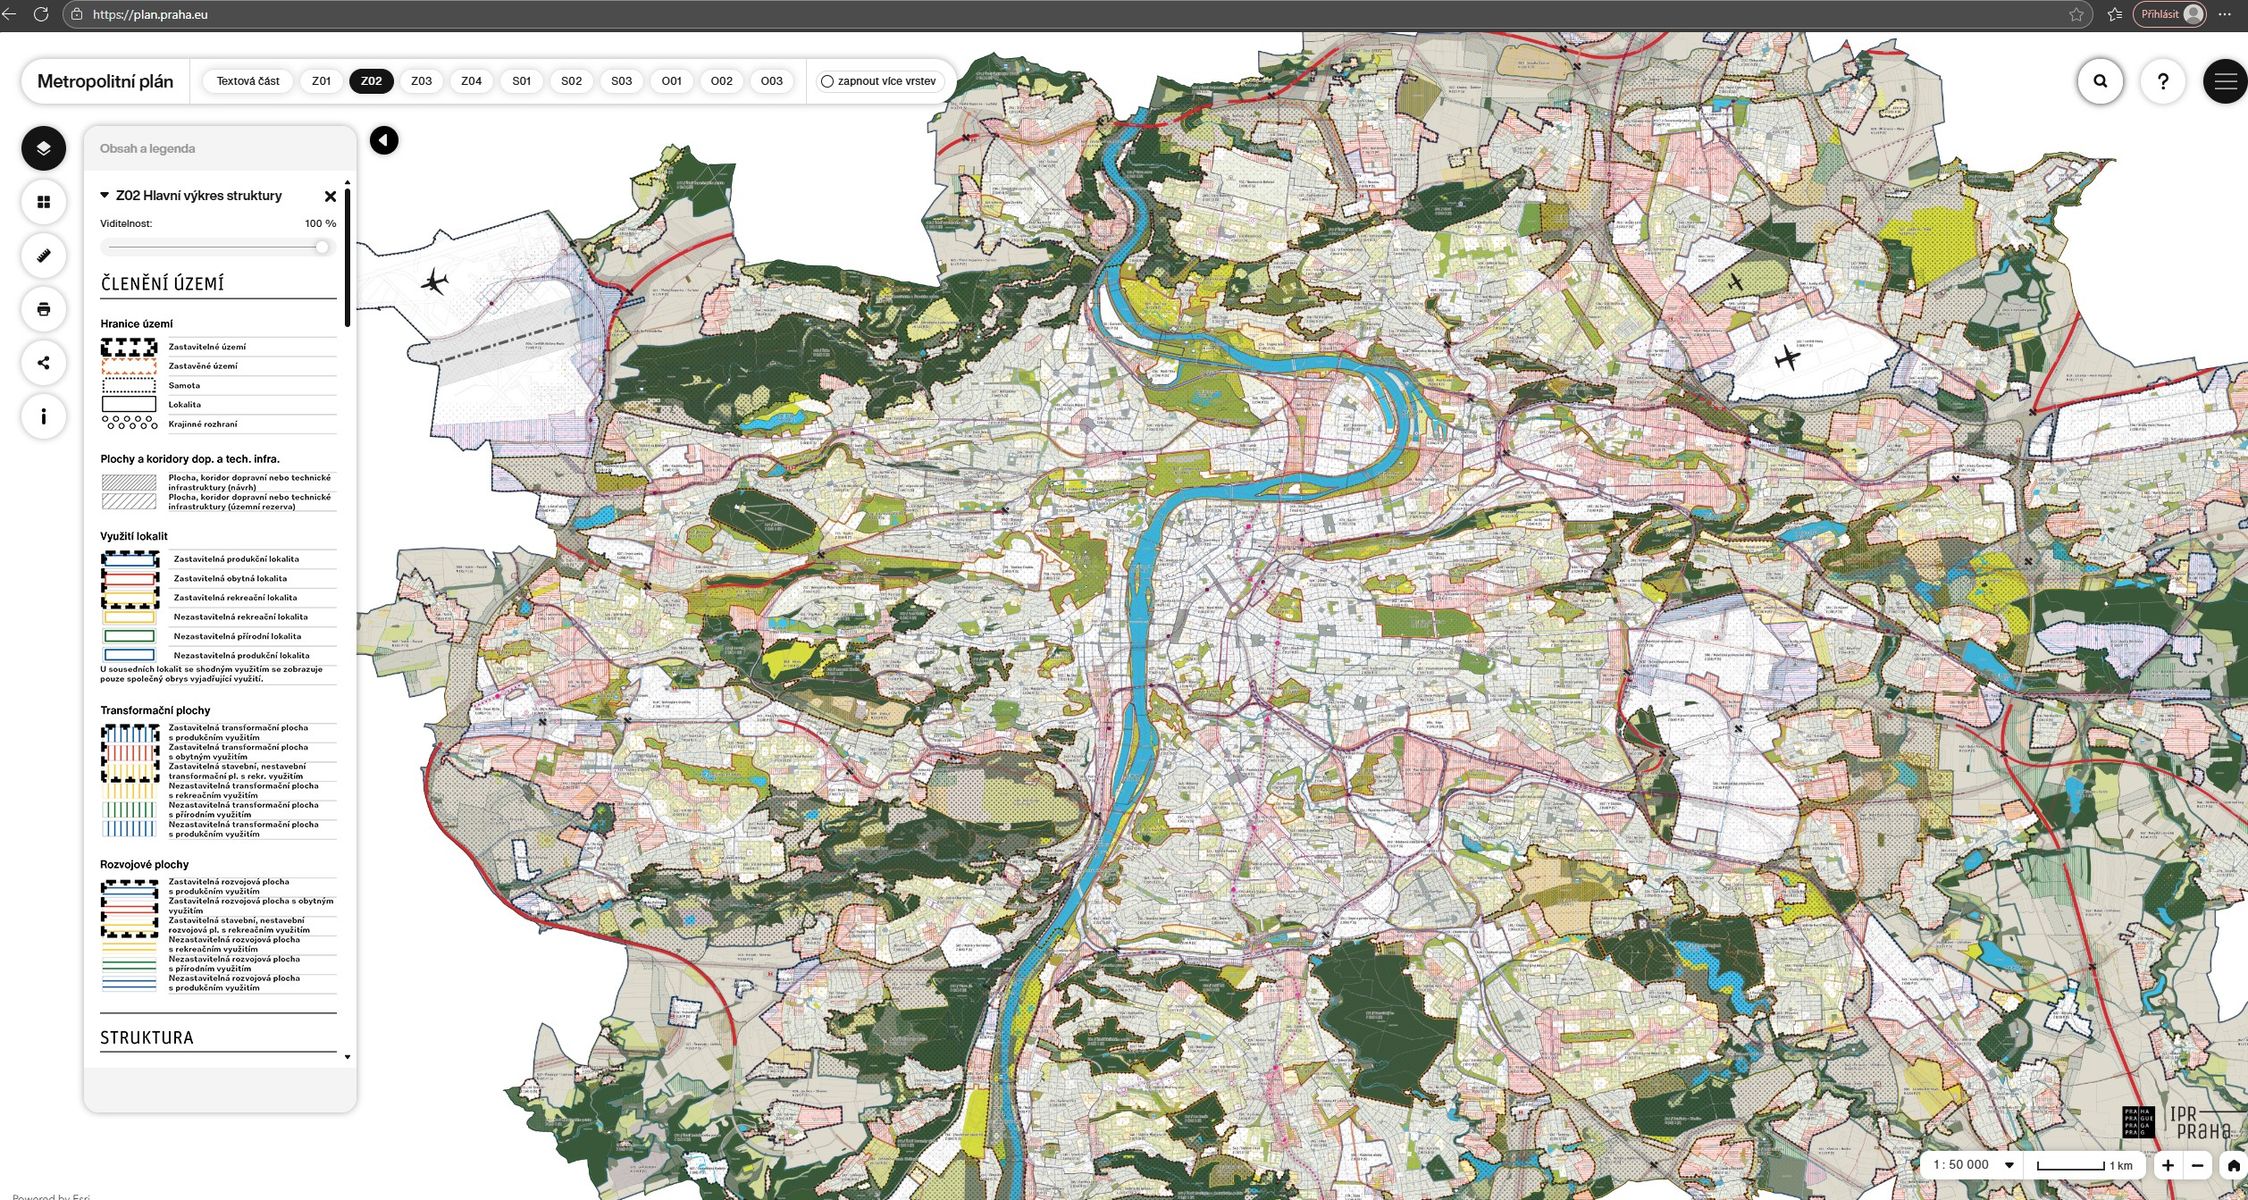Switch to the Z03 drawing tab

[x=421, y=81]
